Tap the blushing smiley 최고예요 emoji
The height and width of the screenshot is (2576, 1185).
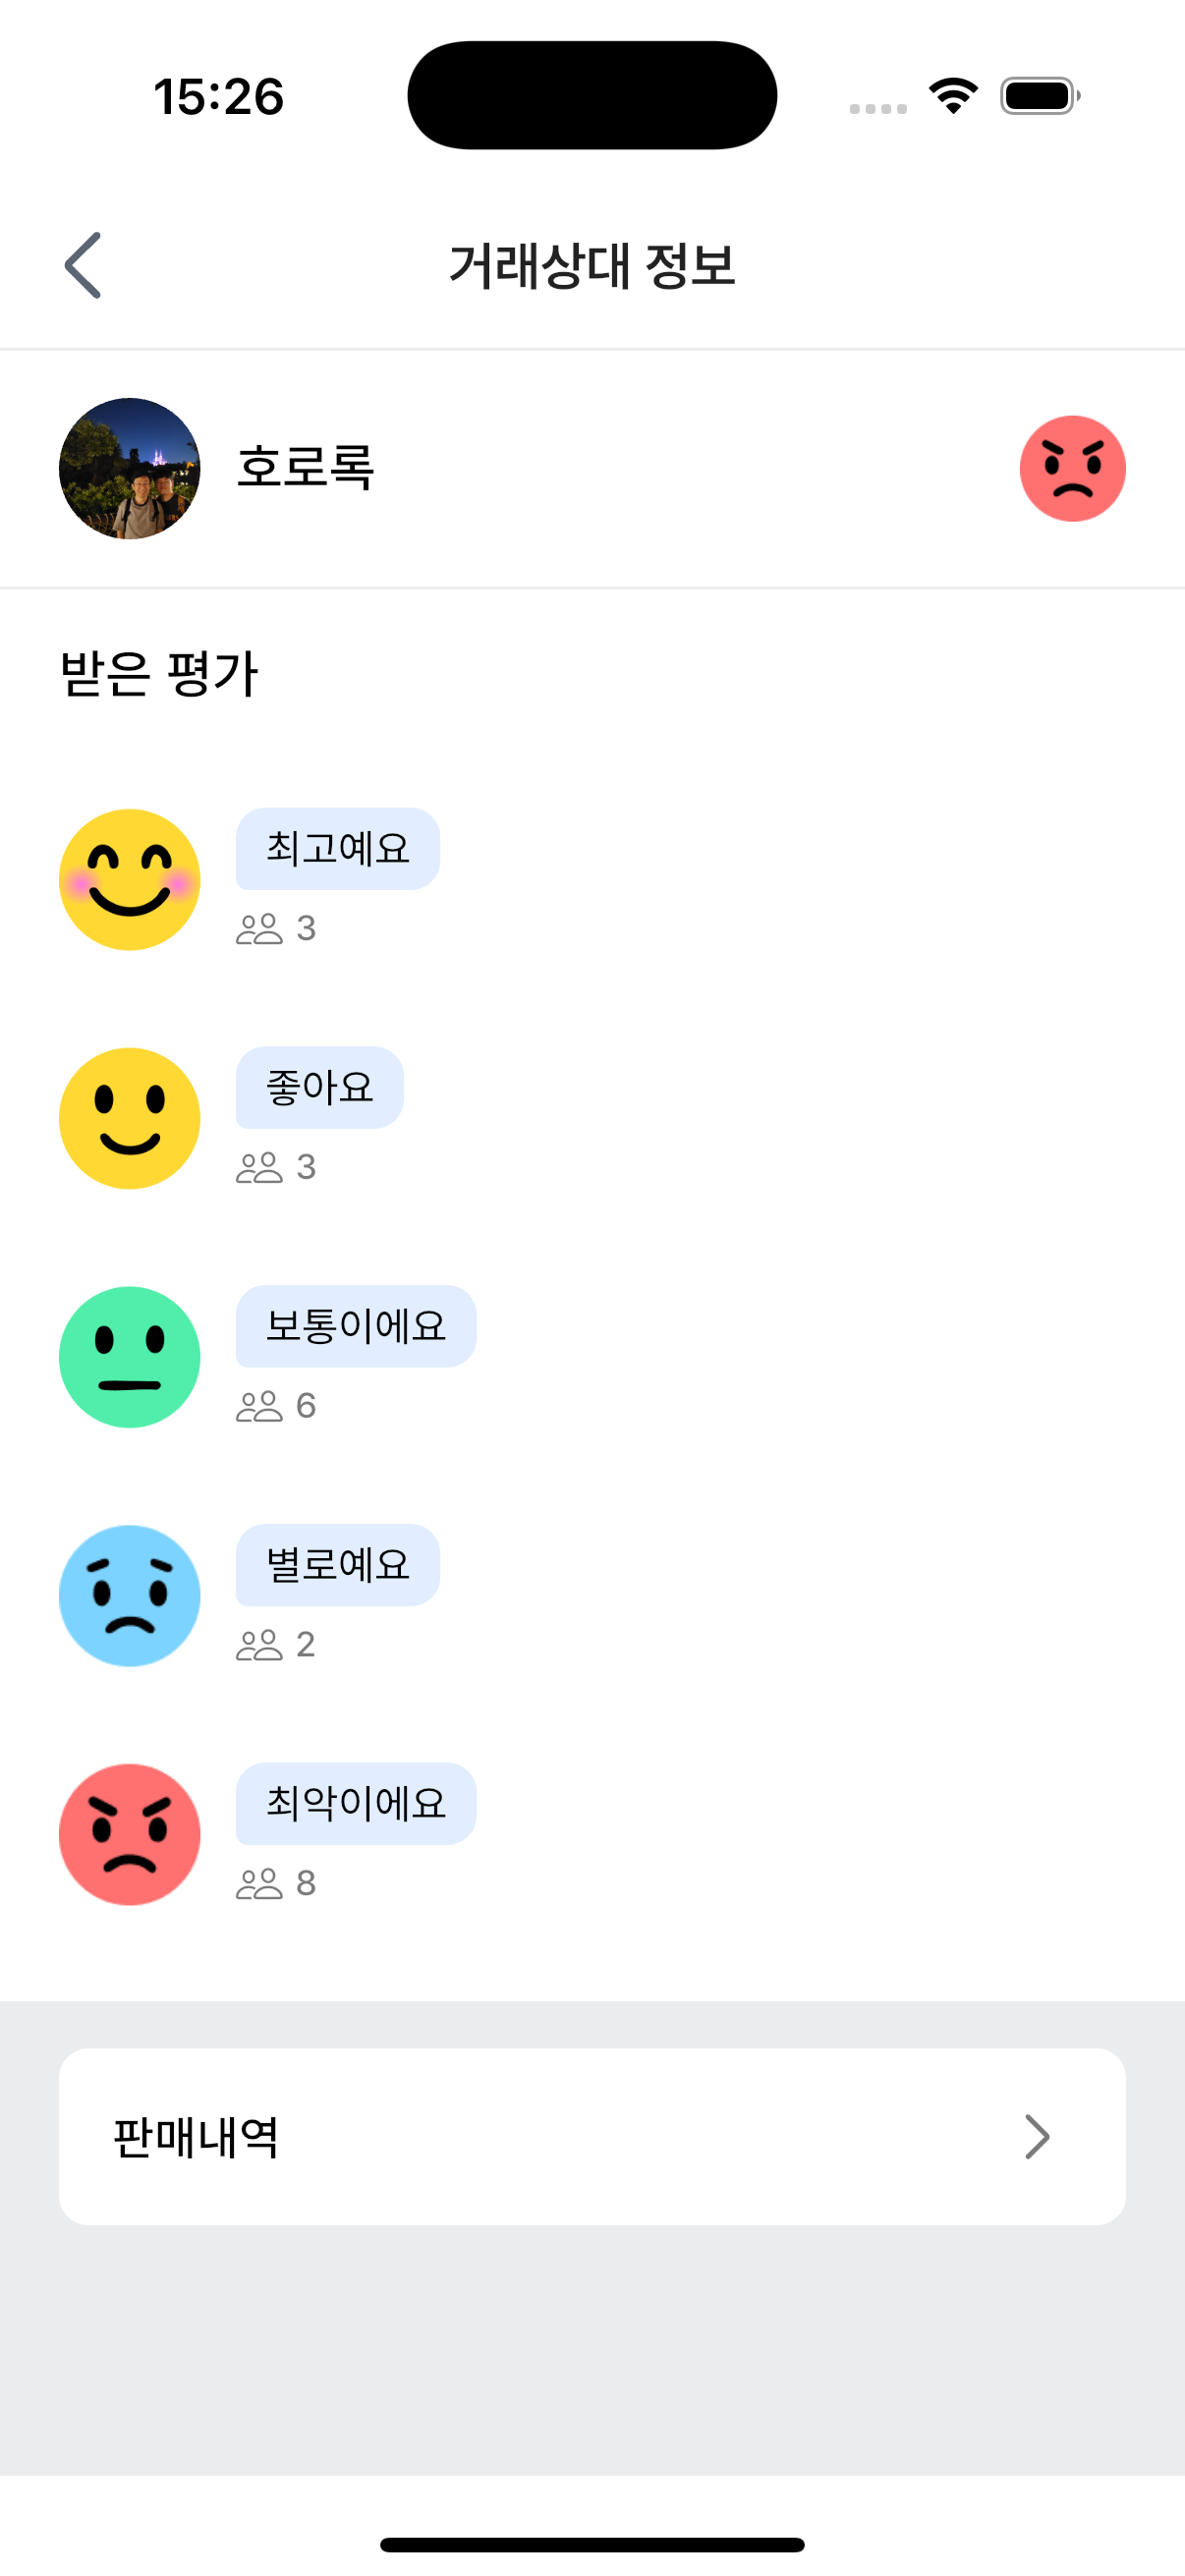pos(130,879)
